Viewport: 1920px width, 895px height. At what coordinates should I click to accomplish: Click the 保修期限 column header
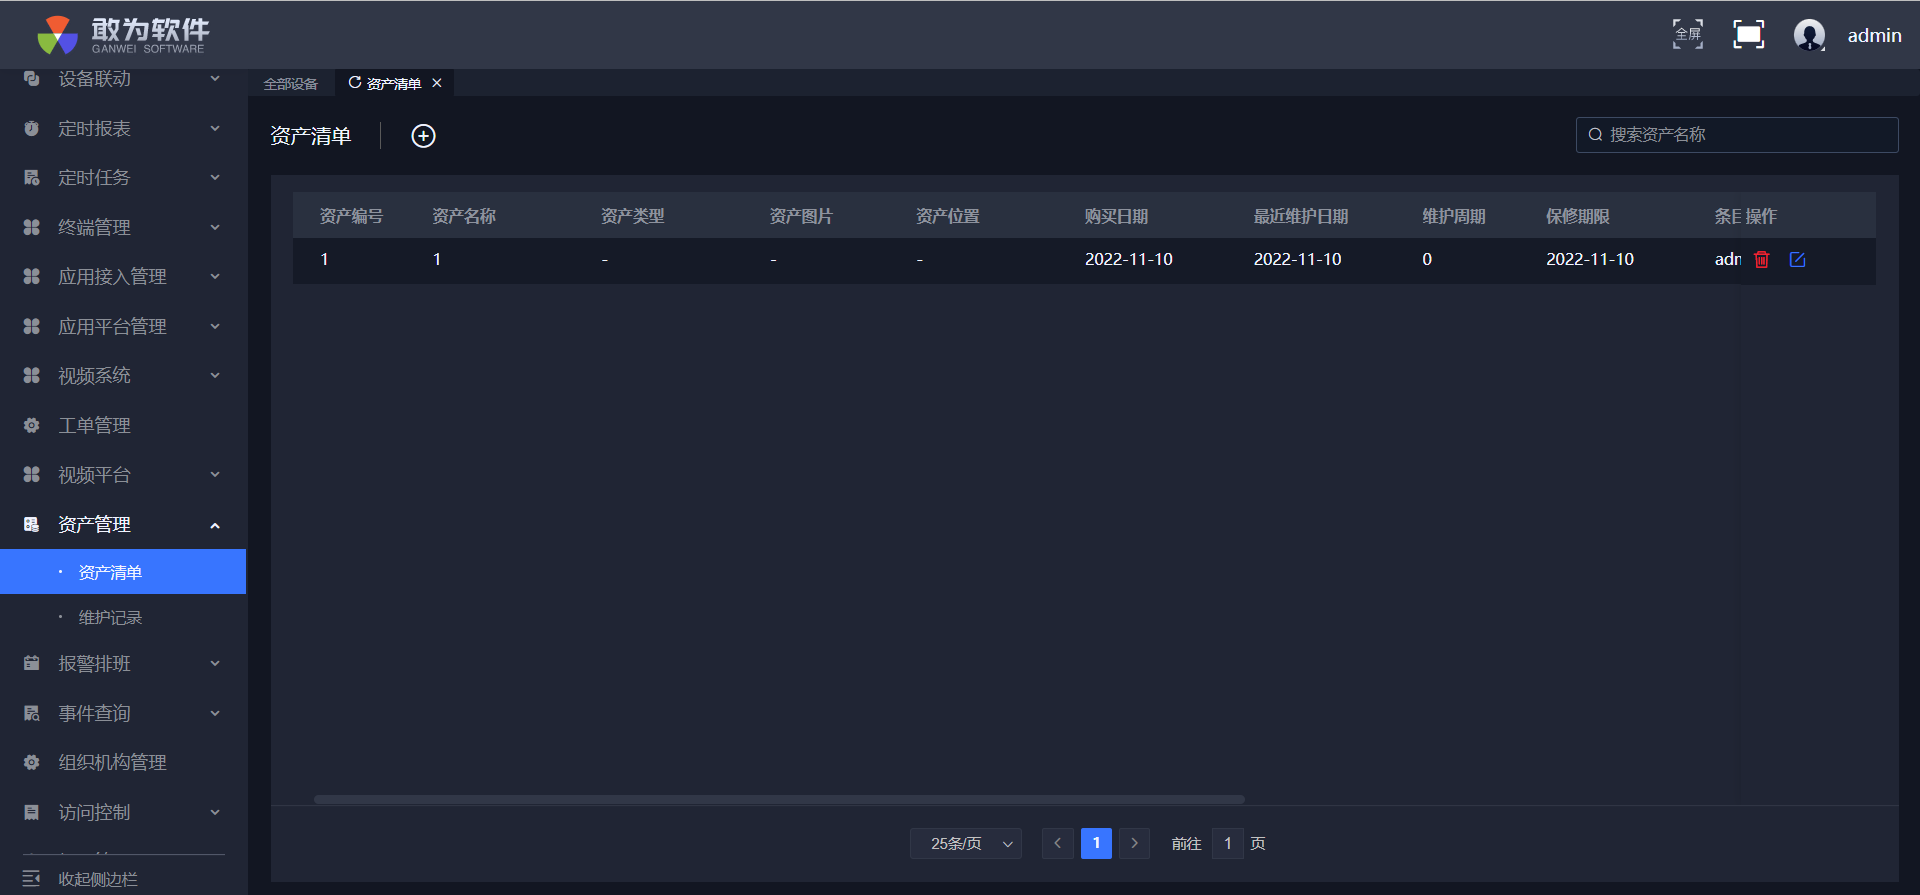click(1577, 216)
